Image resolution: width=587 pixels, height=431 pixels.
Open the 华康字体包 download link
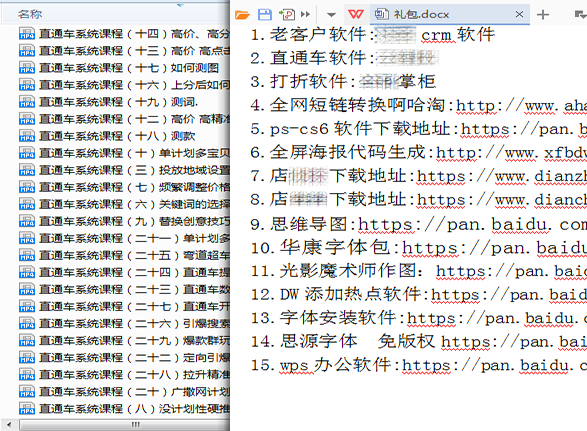495,248
